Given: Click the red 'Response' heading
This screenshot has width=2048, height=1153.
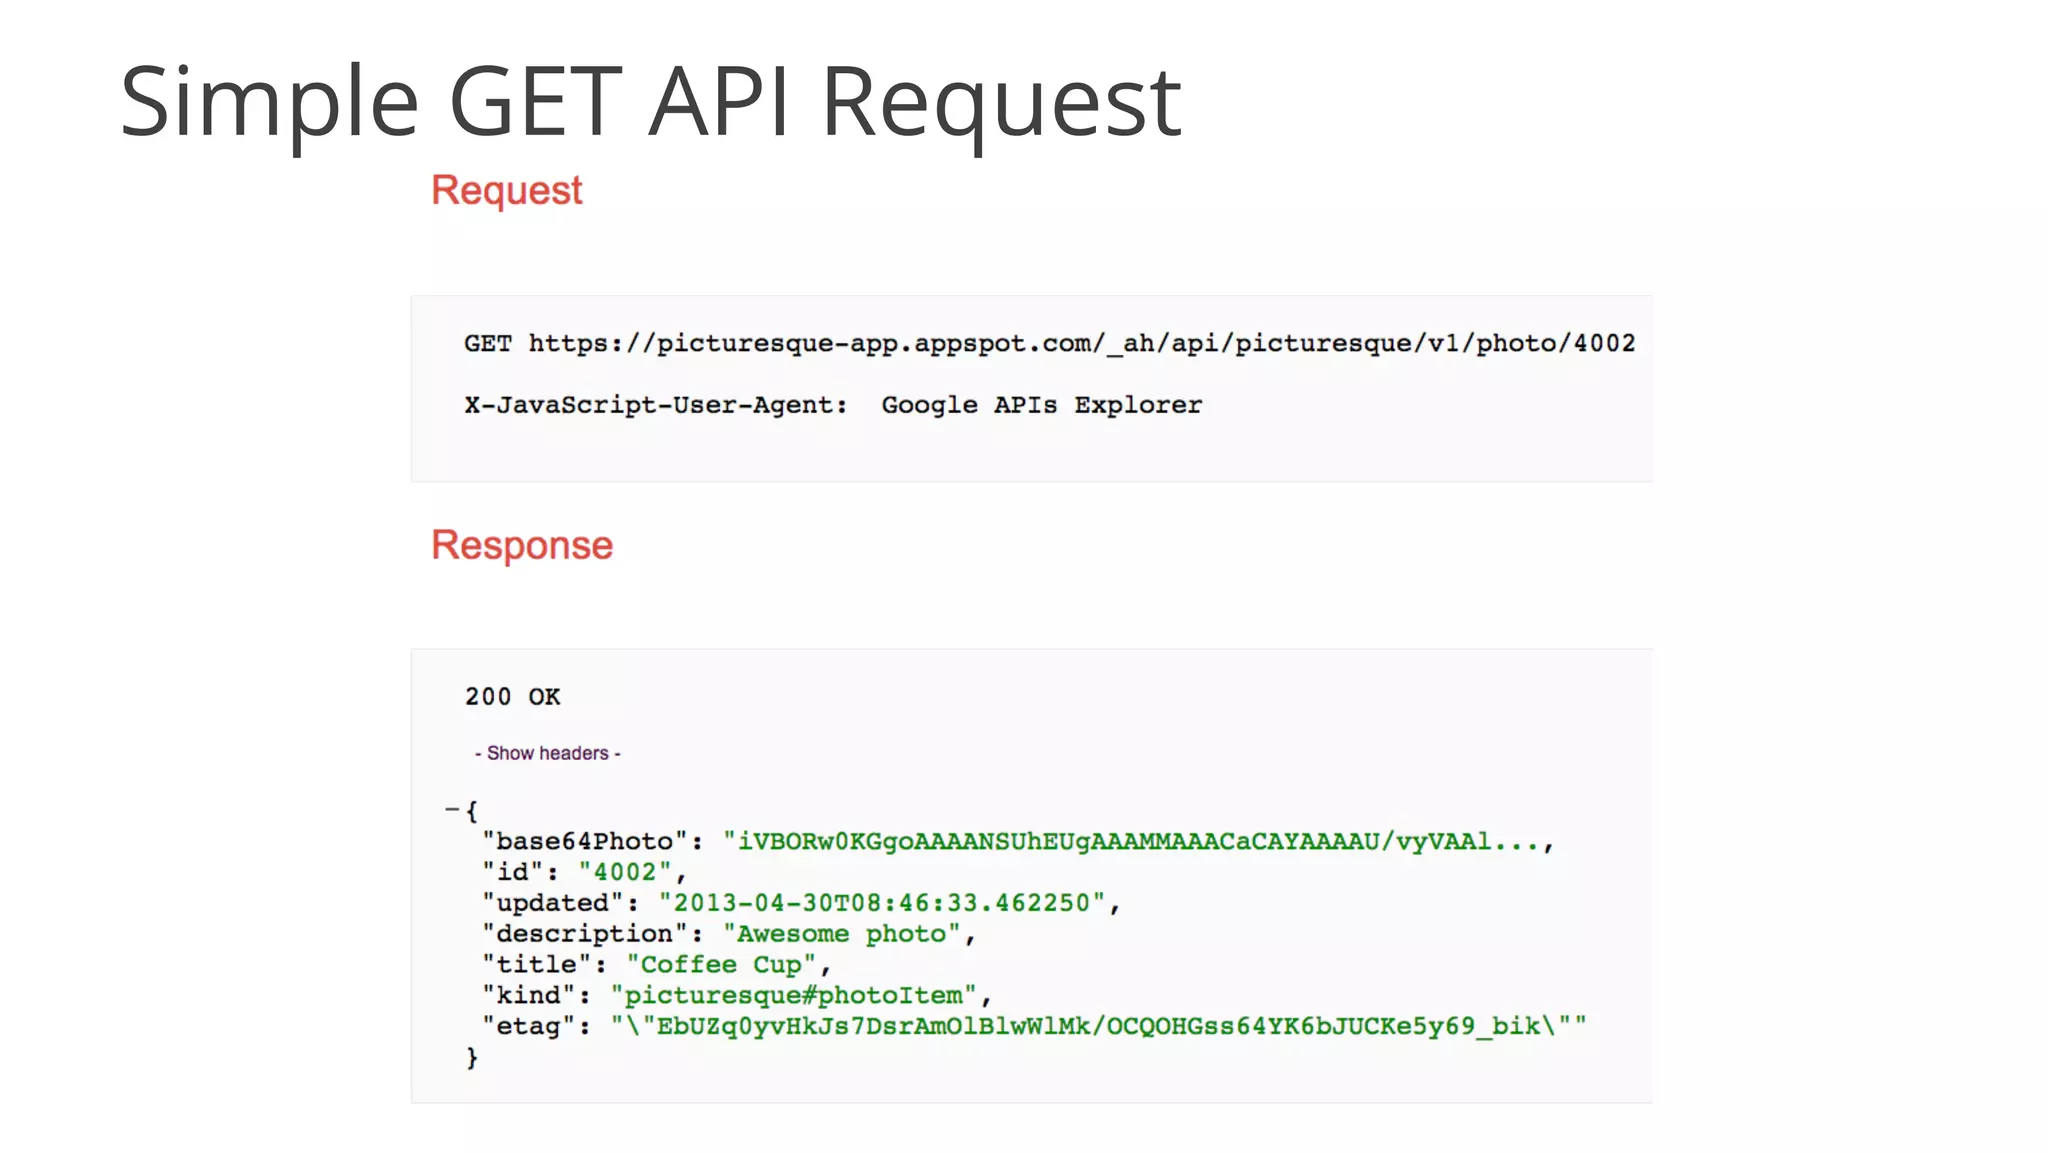Looking at the screenshot, I should [x=522, y=546].
